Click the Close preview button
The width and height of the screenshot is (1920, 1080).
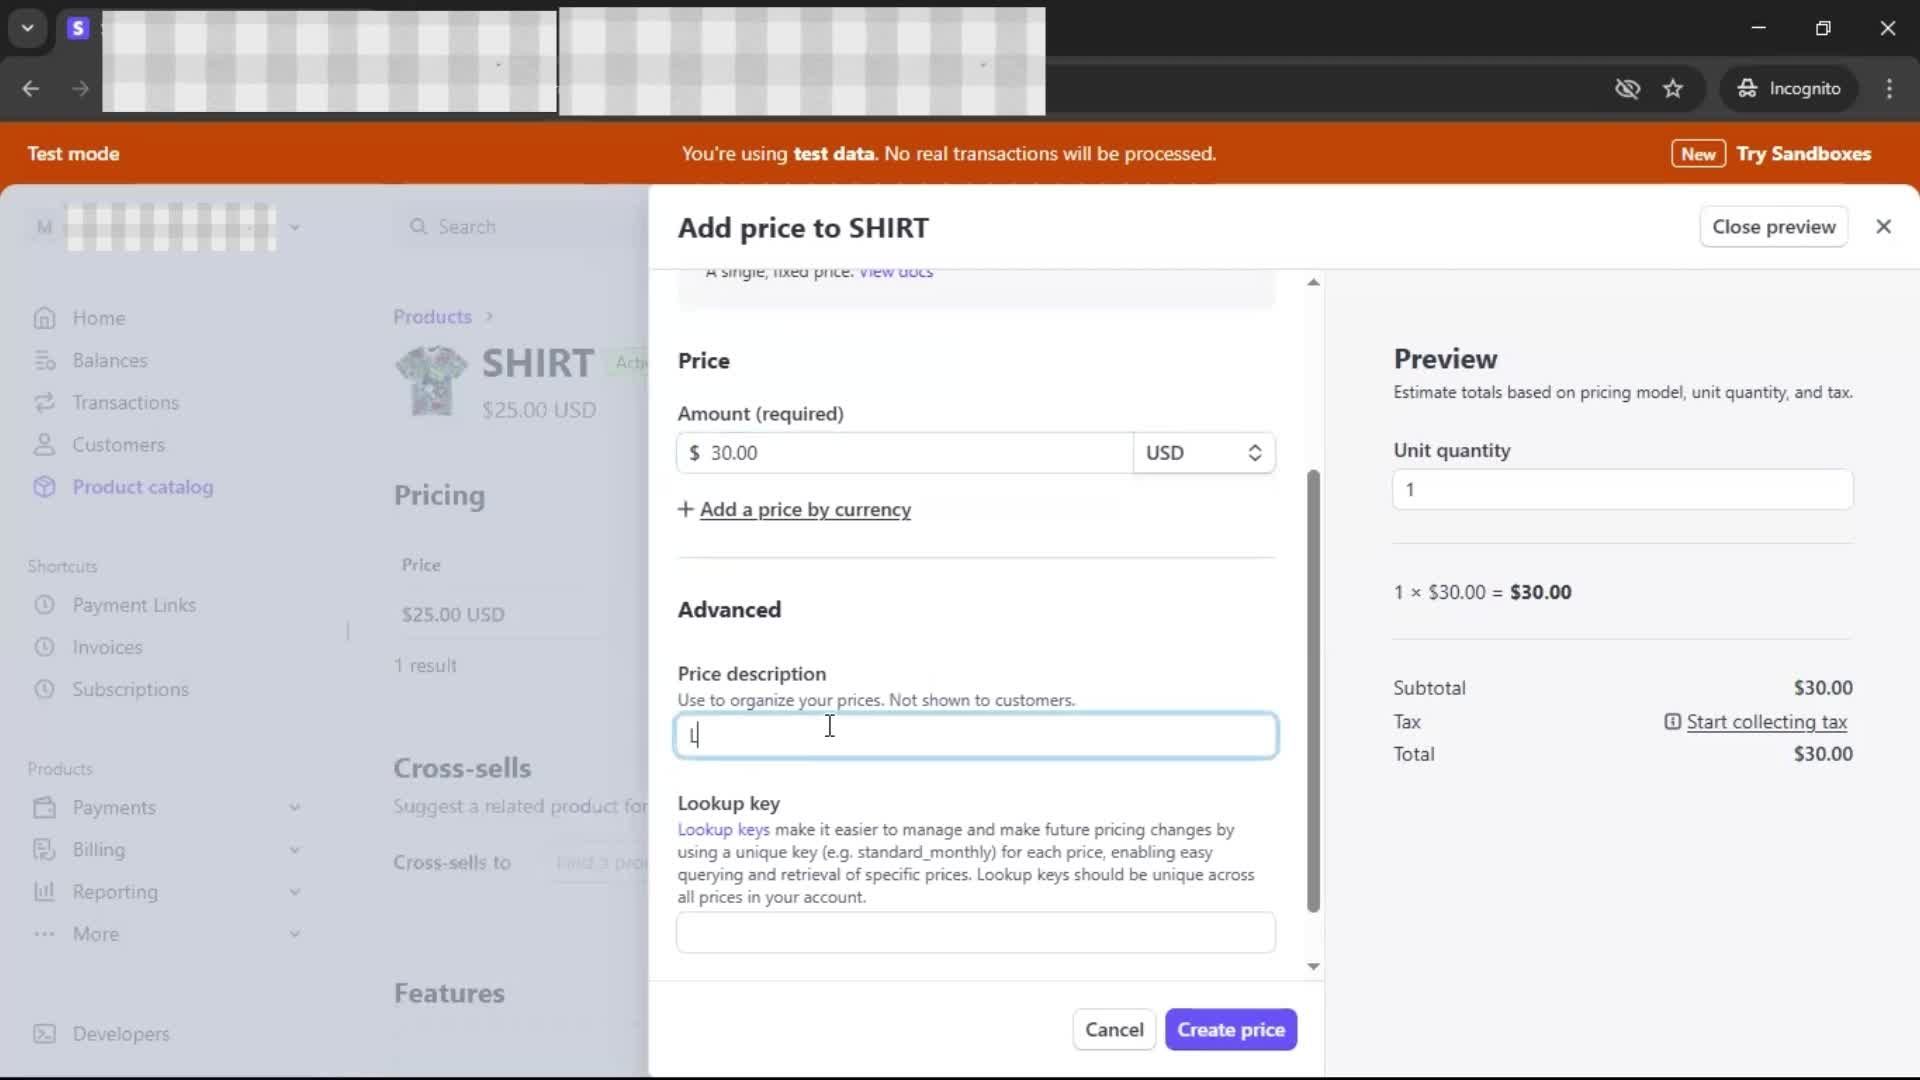(1773, 227)
